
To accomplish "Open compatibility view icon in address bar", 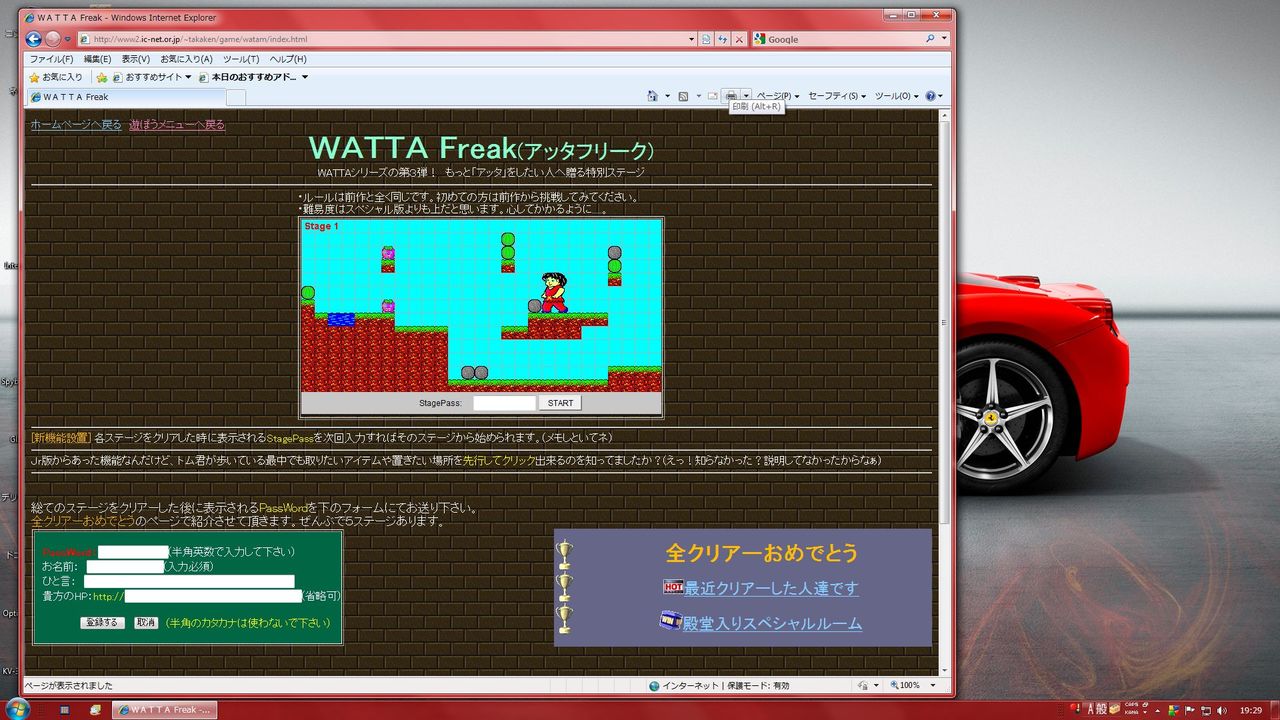I will tap(707, 39).
